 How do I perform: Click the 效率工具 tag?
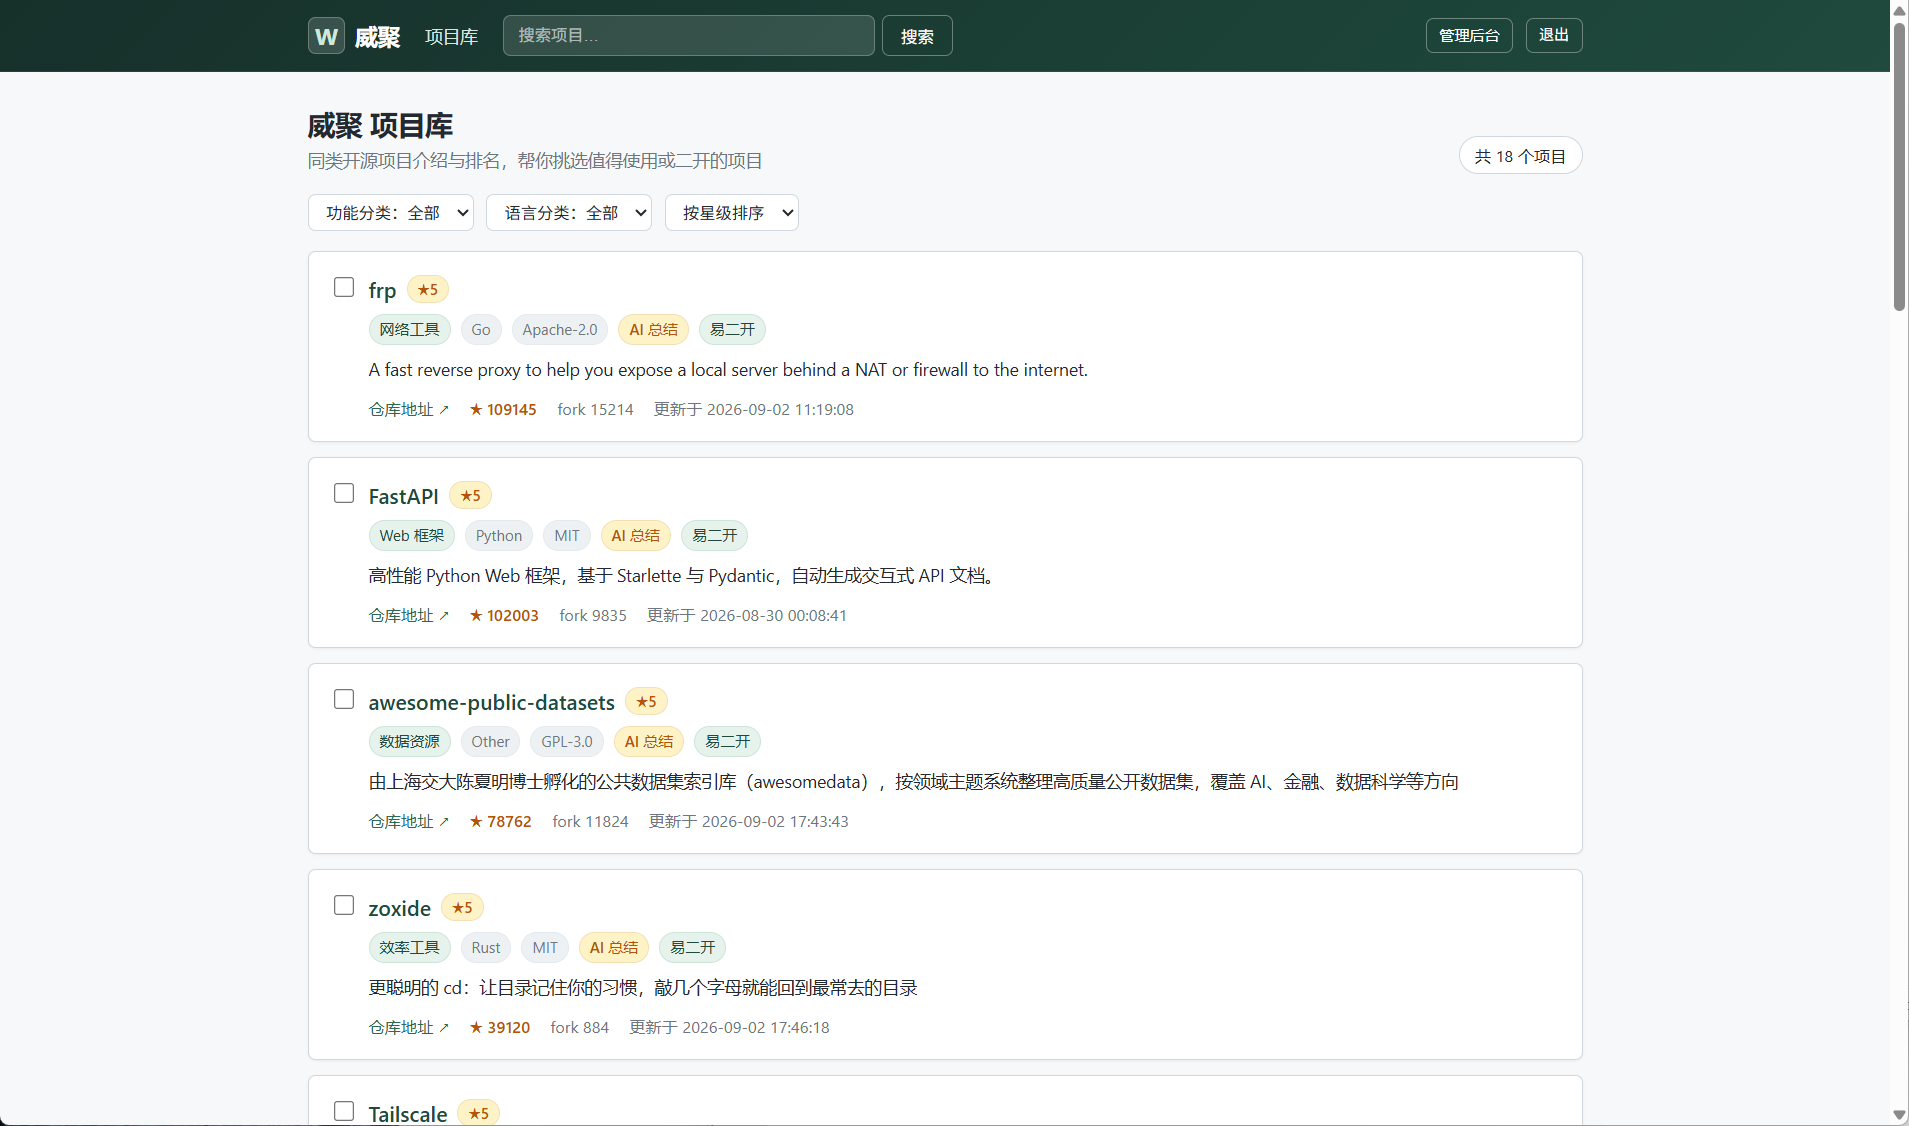pos(409,948)
